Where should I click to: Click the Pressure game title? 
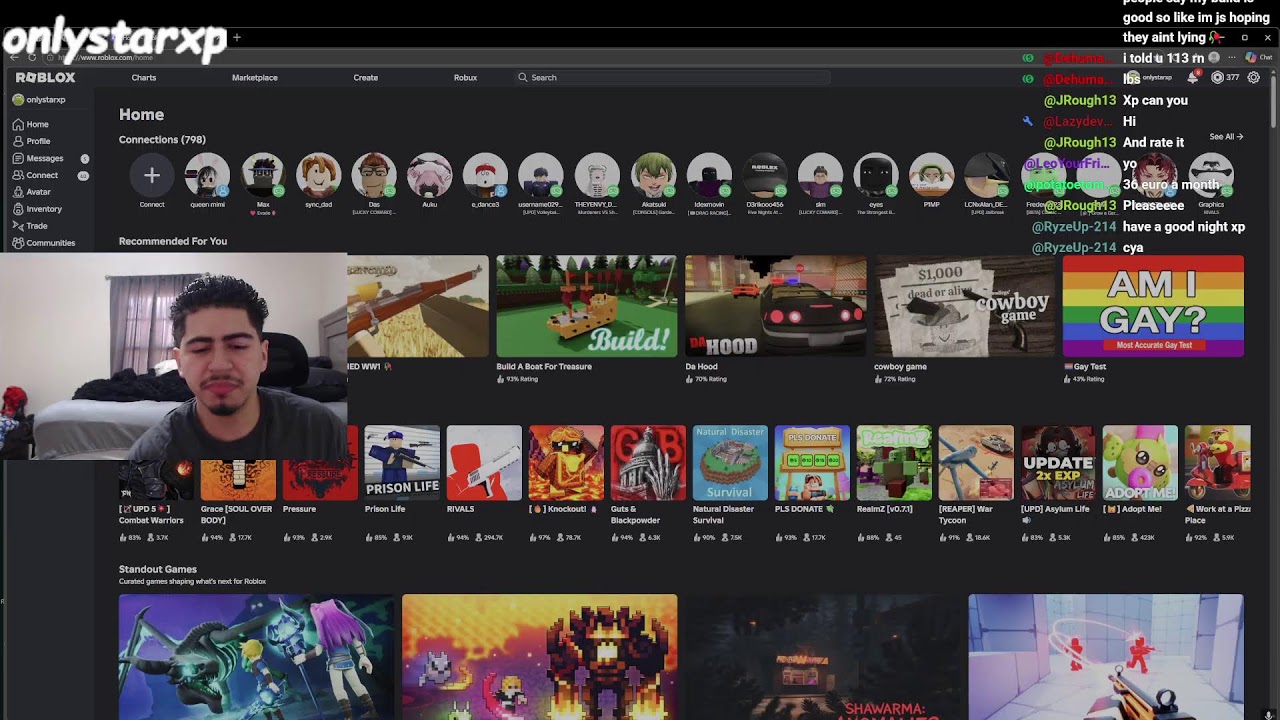pyautogui.click(x=299, y=509)
